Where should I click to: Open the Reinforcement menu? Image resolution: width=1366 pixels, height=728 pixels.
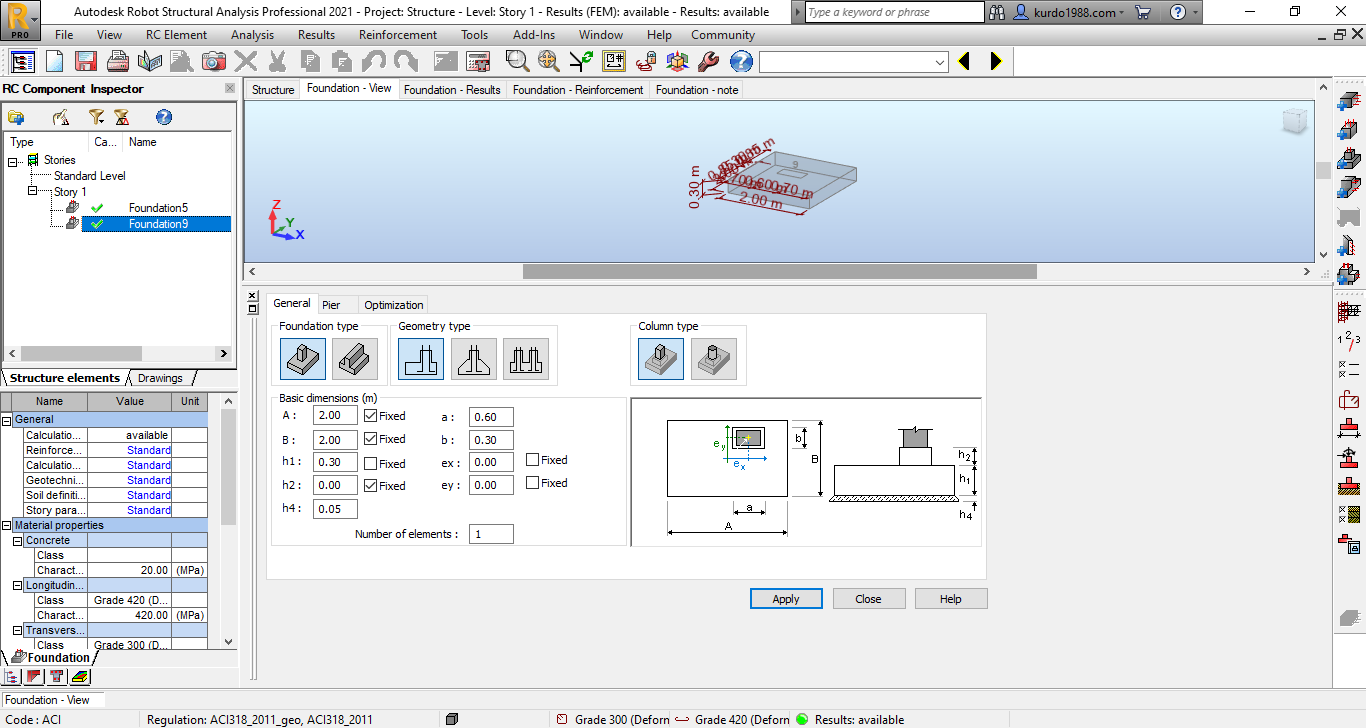[x=397, y=34]
